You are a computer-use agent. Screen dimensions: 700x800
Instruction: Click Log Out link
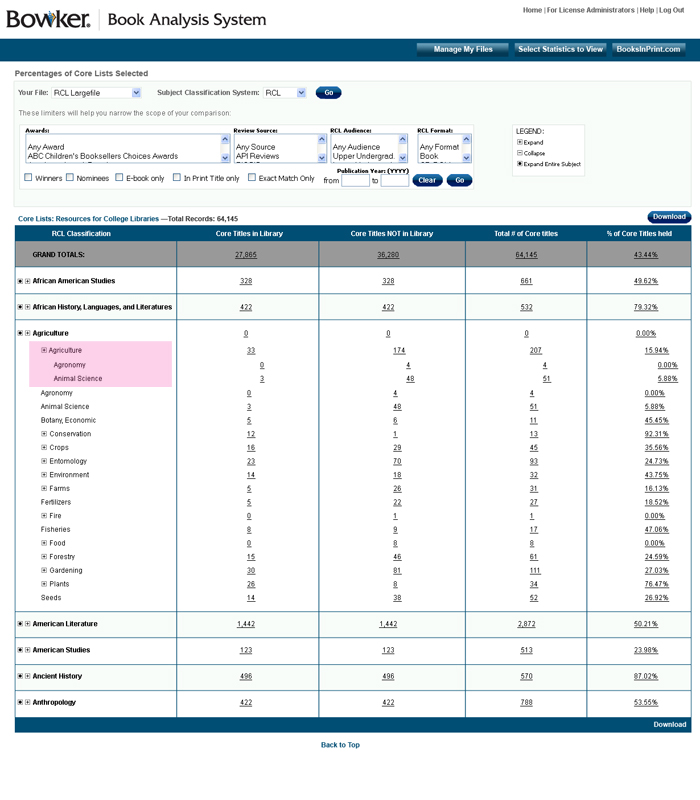click(671, 10)
